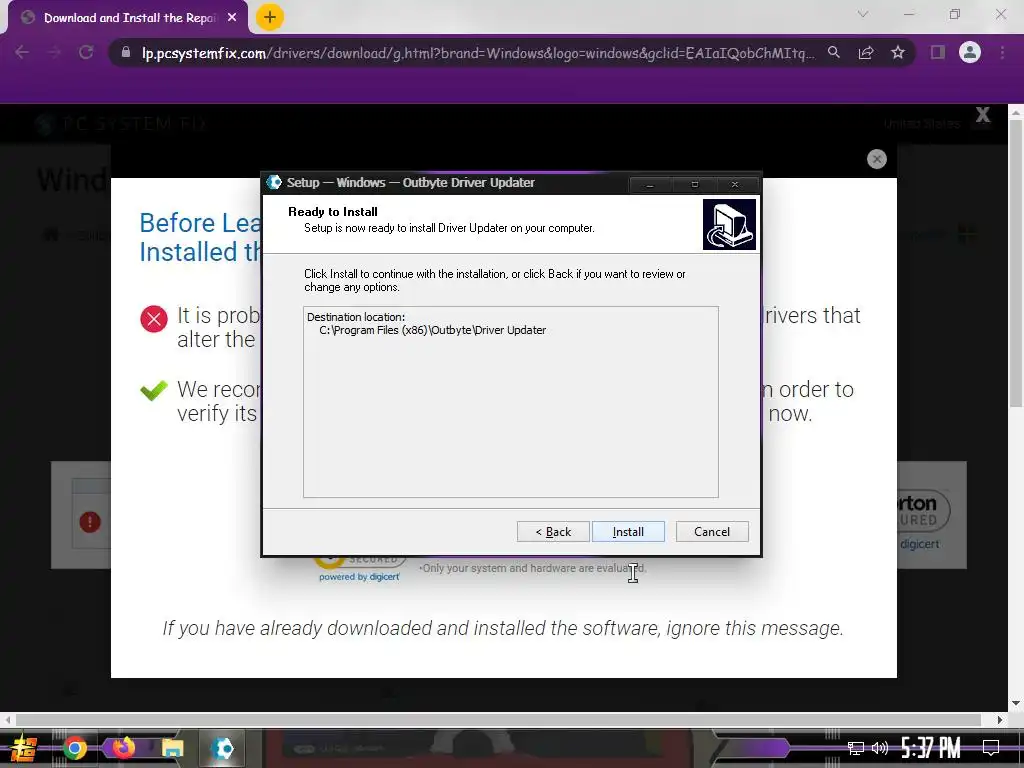Click the browser forward arrow

(54, 52)
